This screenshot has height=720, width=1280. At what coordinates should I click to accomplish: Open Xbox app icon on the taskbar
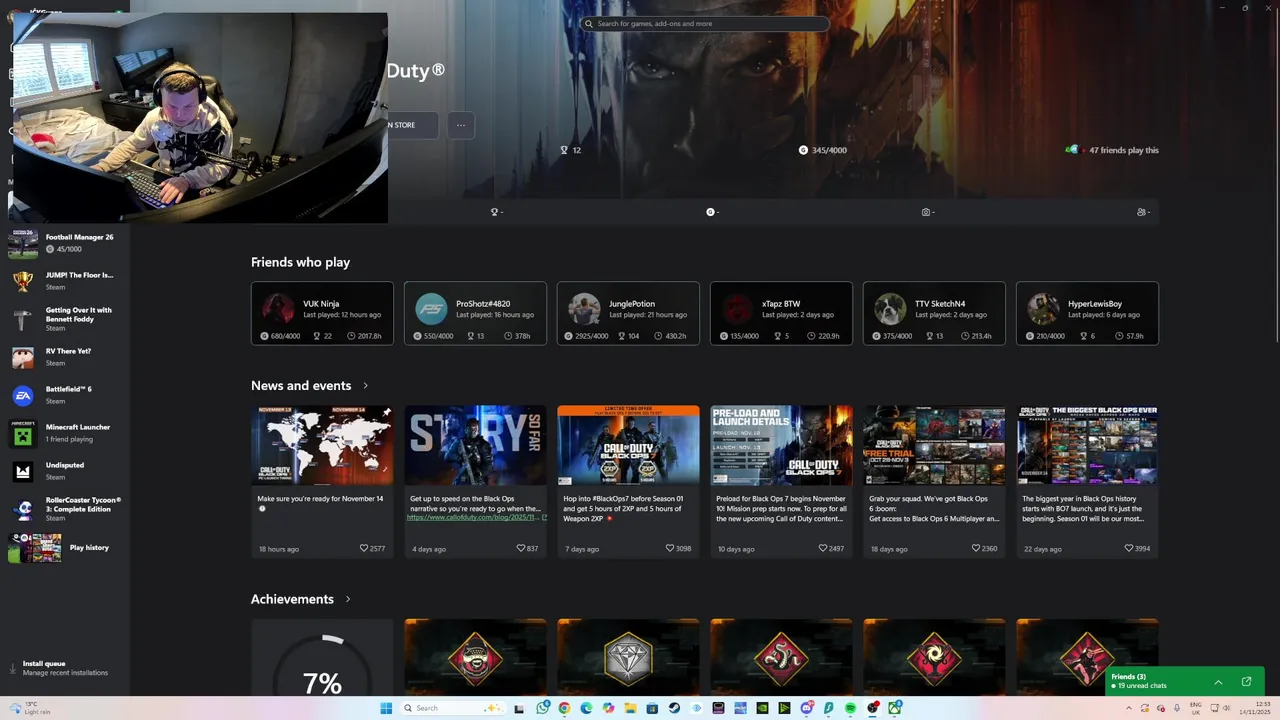click(x=894, y=708)
